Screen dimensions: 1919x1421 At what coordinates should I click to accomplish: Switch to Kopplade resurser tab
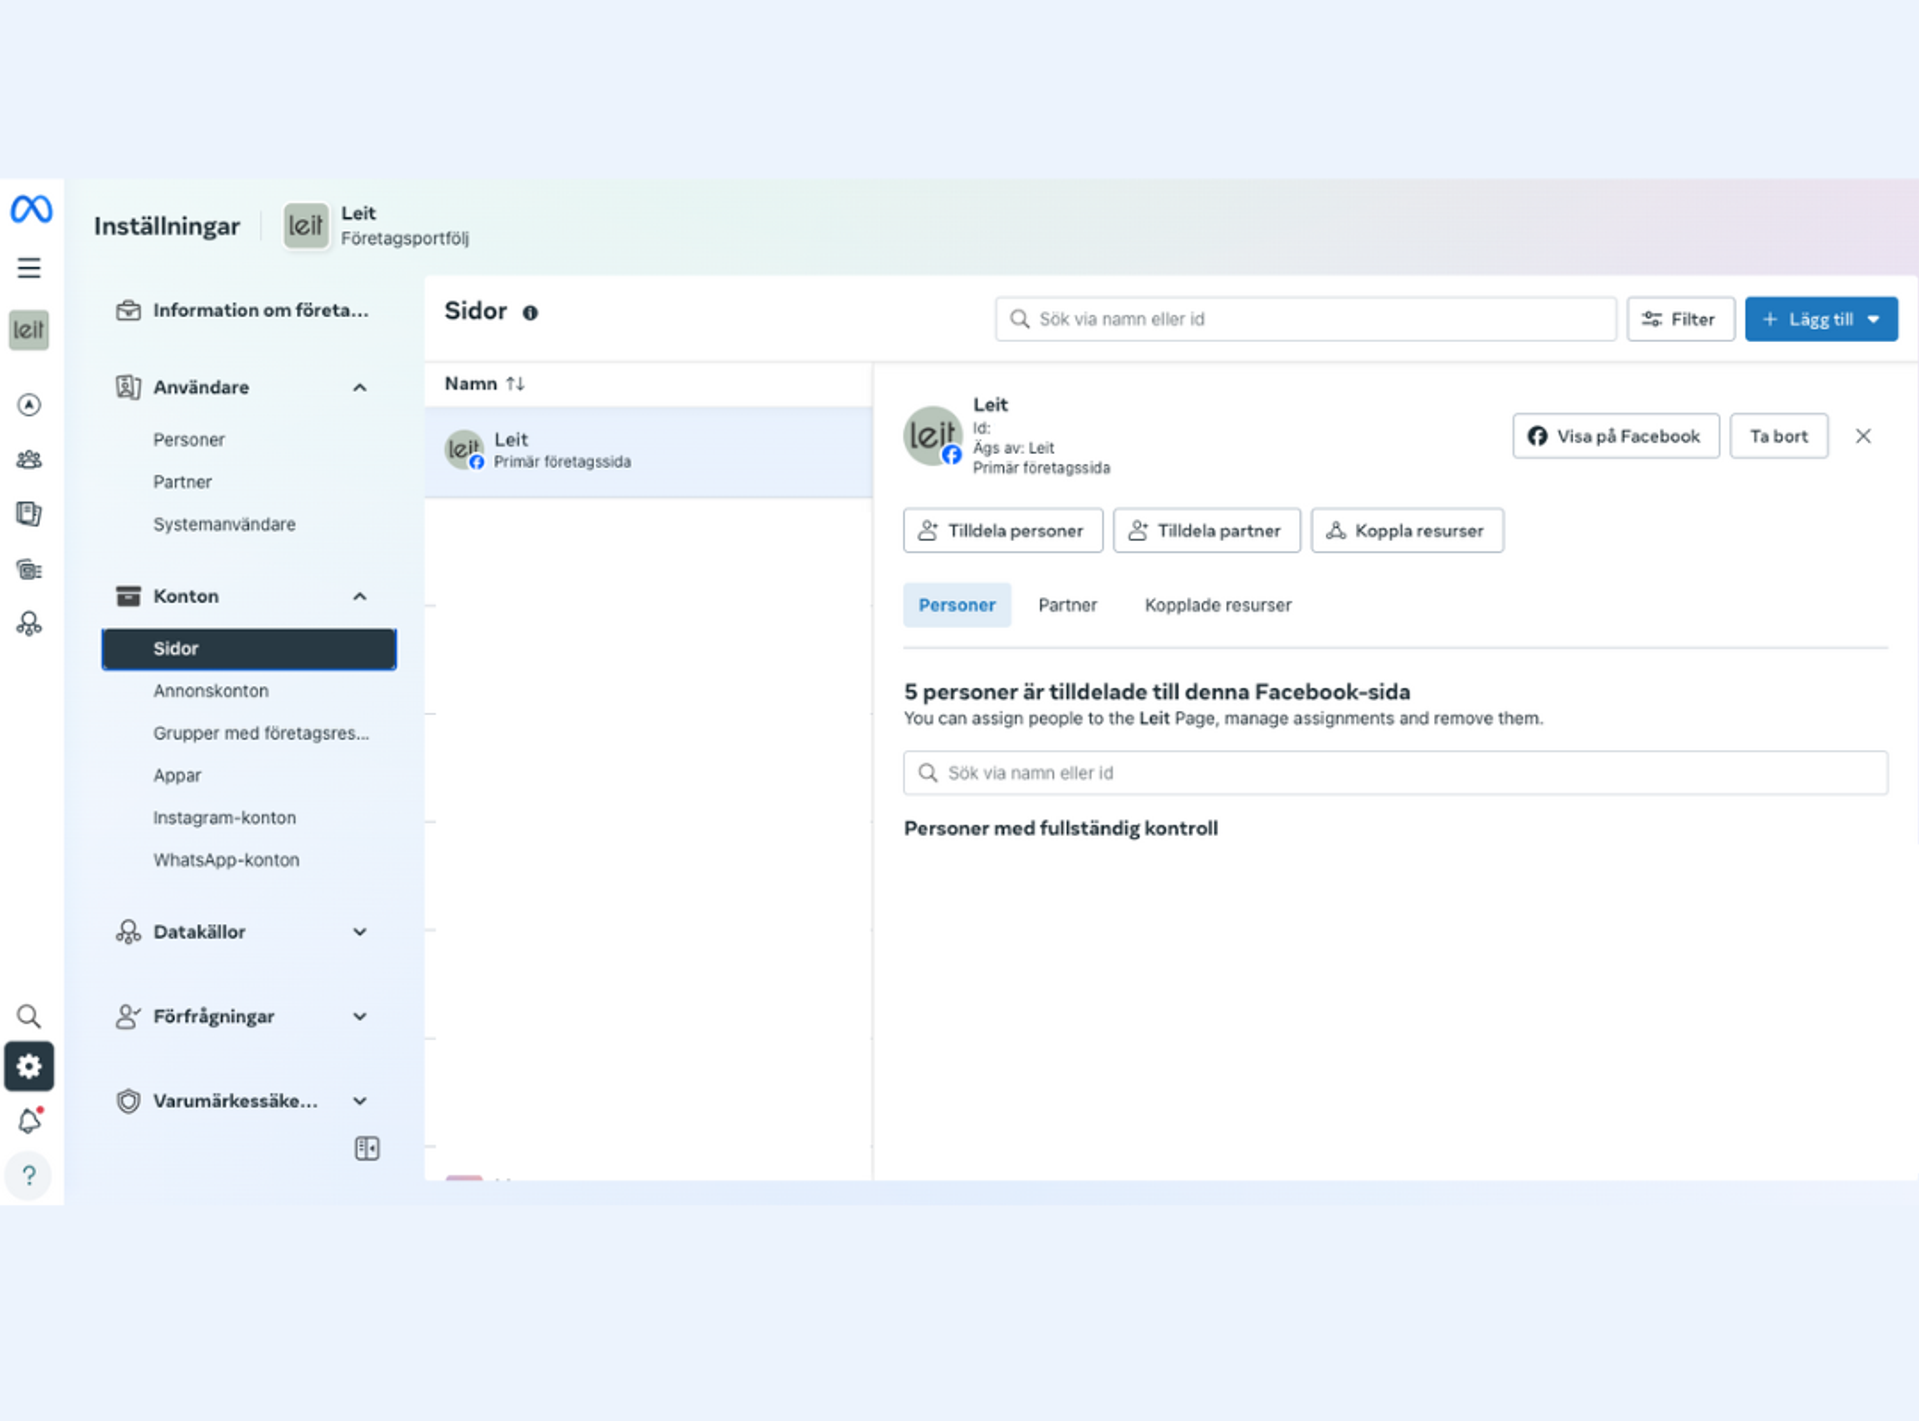coord(1218,605)
